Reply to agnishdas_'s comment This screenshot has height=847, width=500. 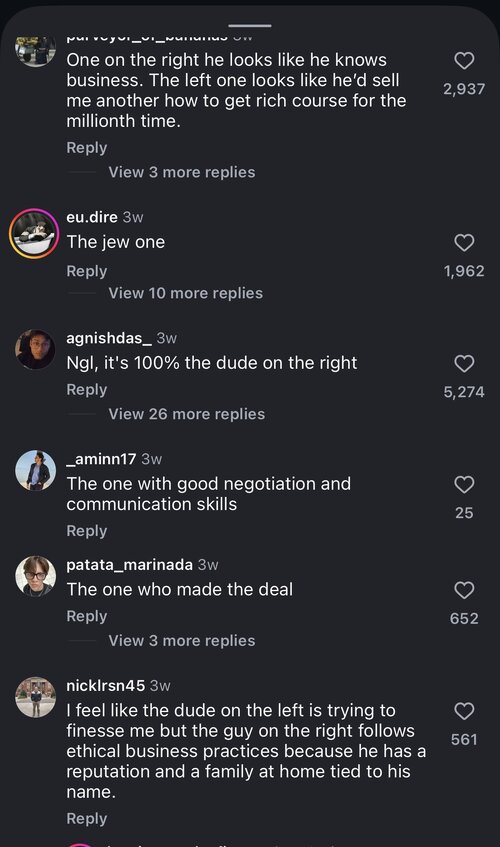86,389
